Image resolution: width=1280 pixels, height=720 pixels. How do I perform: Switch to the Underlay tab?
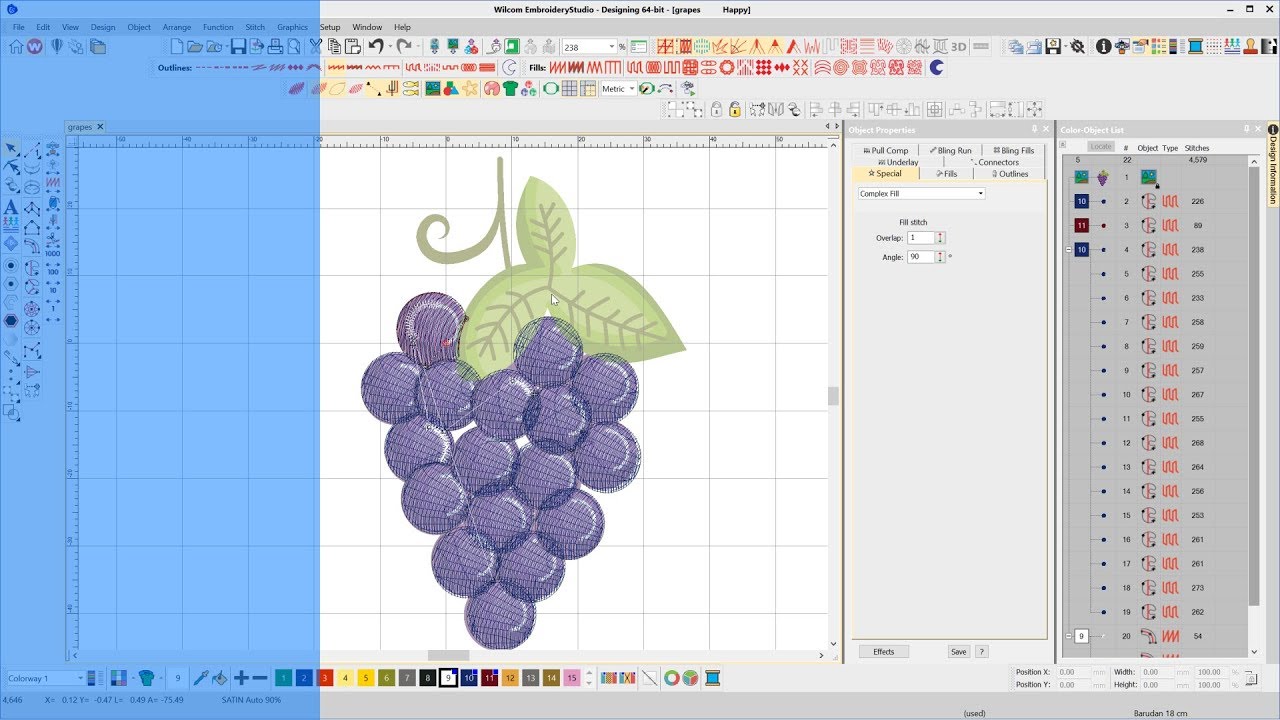[x=898, y=162]
